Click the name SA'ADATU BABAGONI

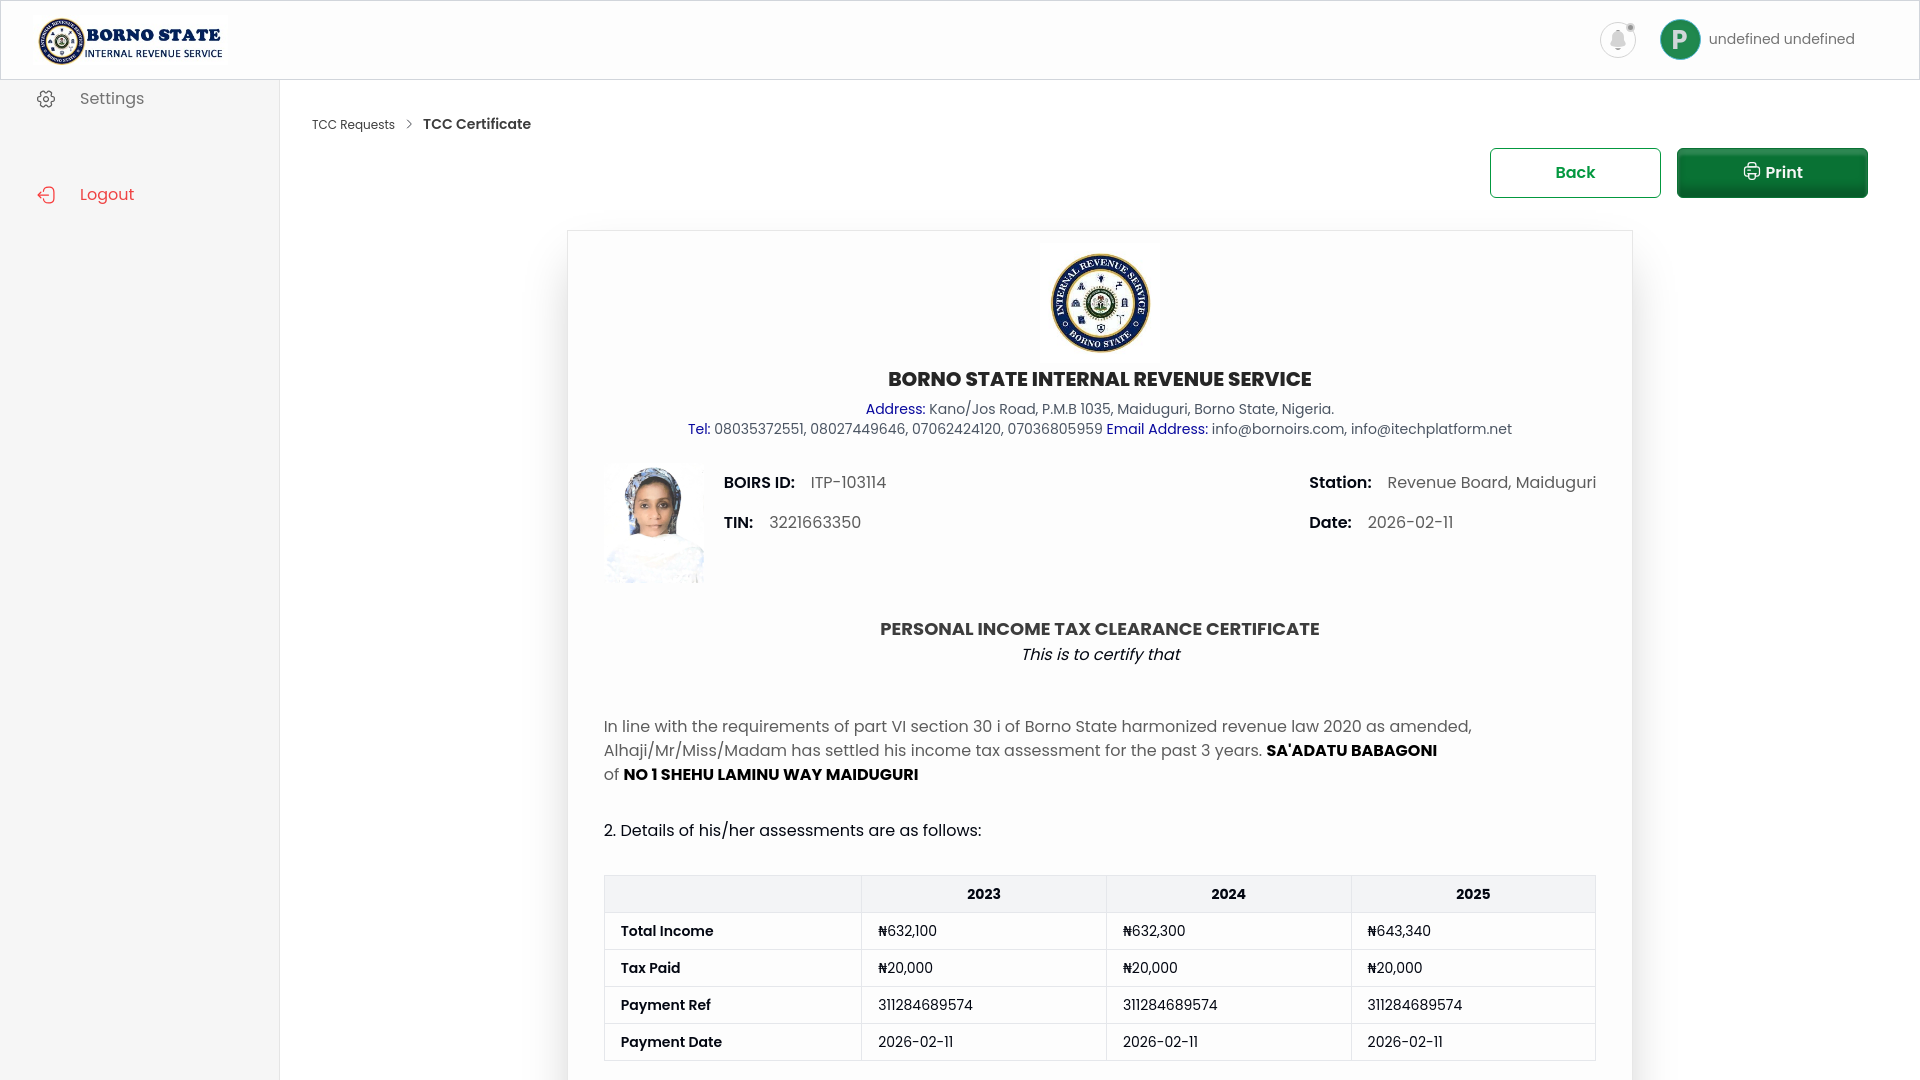pos(1351,751)
